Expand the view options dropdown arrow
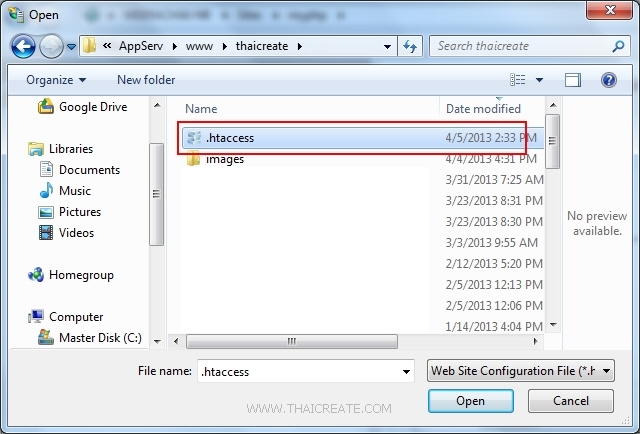Image resolution: width=640 pixels, height=434 pixels. 539,80
